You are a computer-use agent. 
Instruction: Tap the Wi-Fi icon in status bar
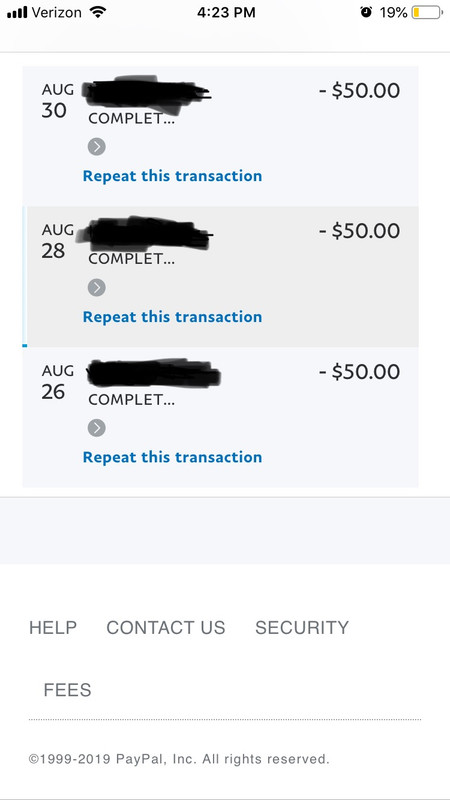tap(97, 12)
